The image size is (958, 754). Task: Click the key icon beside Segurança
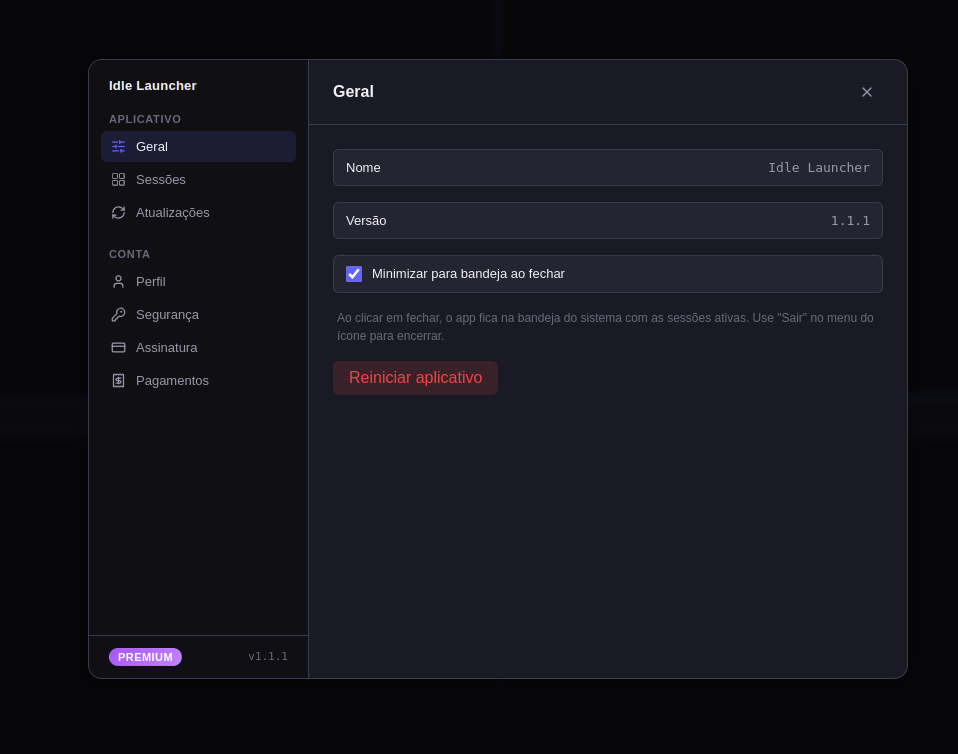pos(119,315)
